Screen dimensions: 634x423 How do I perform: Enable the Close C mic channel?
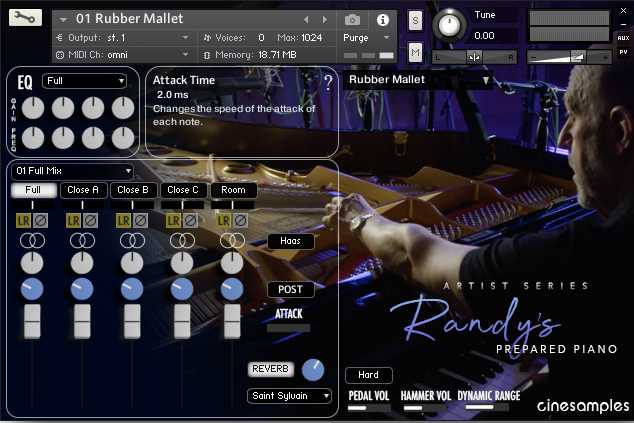tap(184, 190)
